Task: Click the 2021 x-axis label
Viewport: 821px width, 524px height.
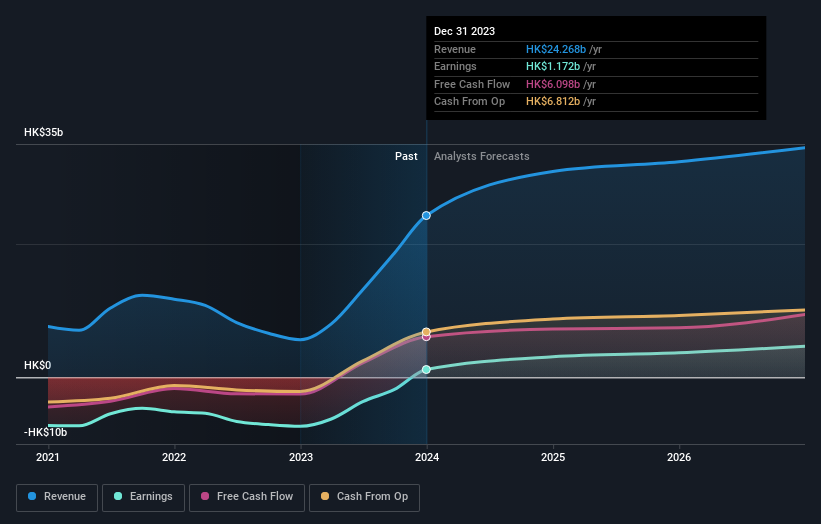Action: tap(48, 458)
